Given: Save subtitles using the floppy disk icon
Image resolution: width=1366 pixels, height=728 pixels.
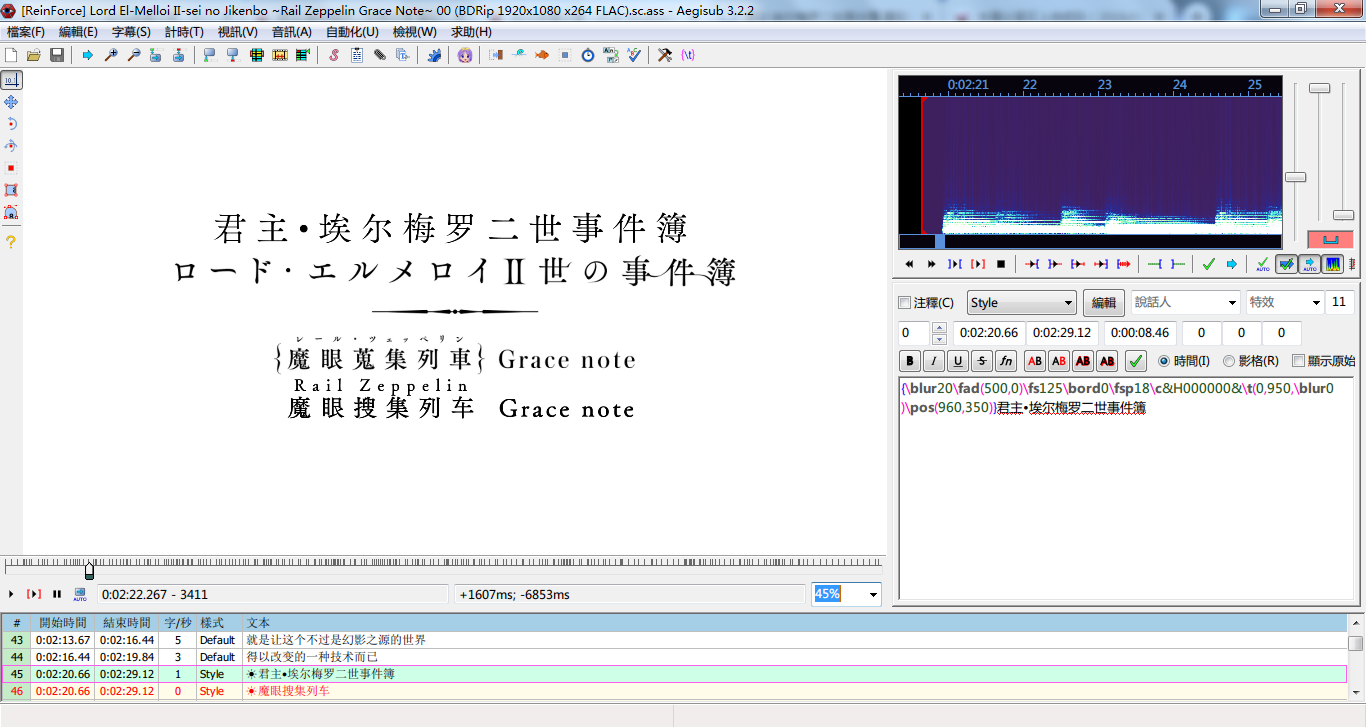Looking at the screenshot, I should (x=57, y=55).
